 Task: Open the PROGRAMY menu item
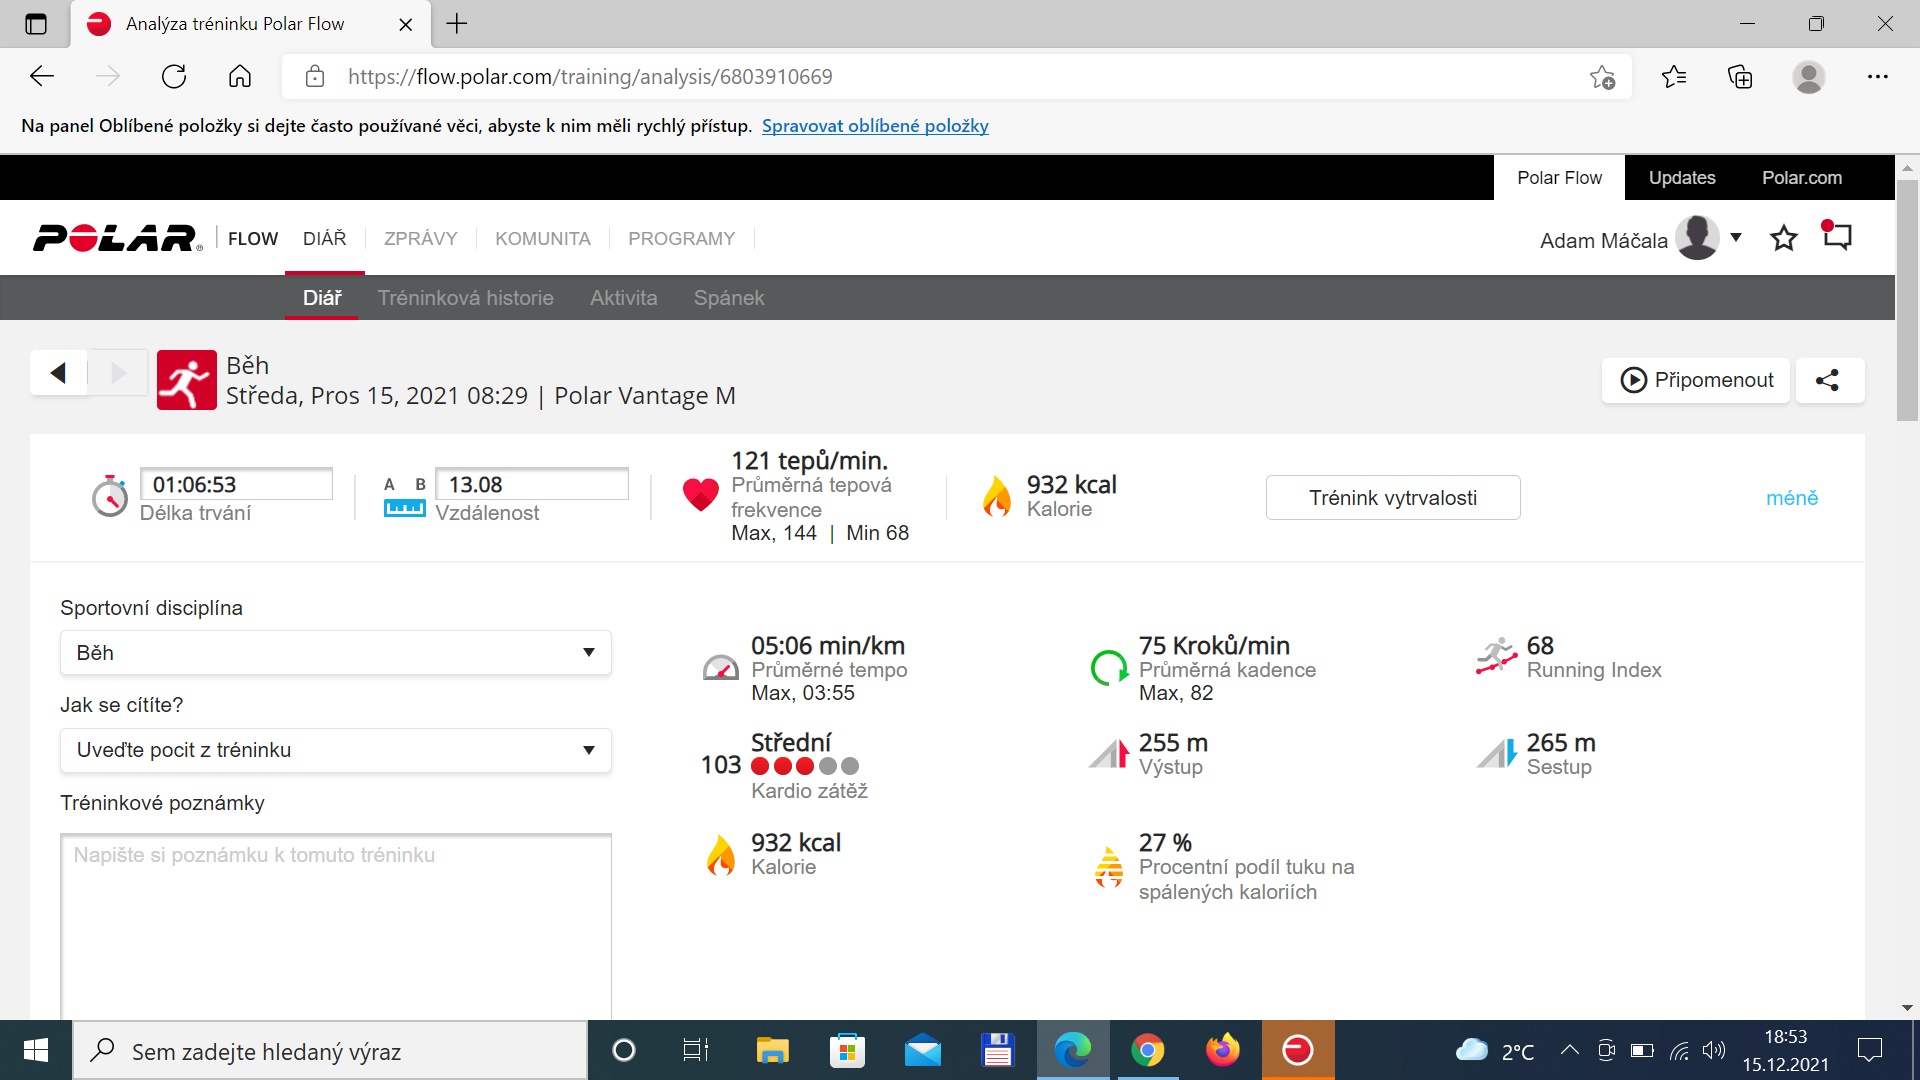pos(682,239)
